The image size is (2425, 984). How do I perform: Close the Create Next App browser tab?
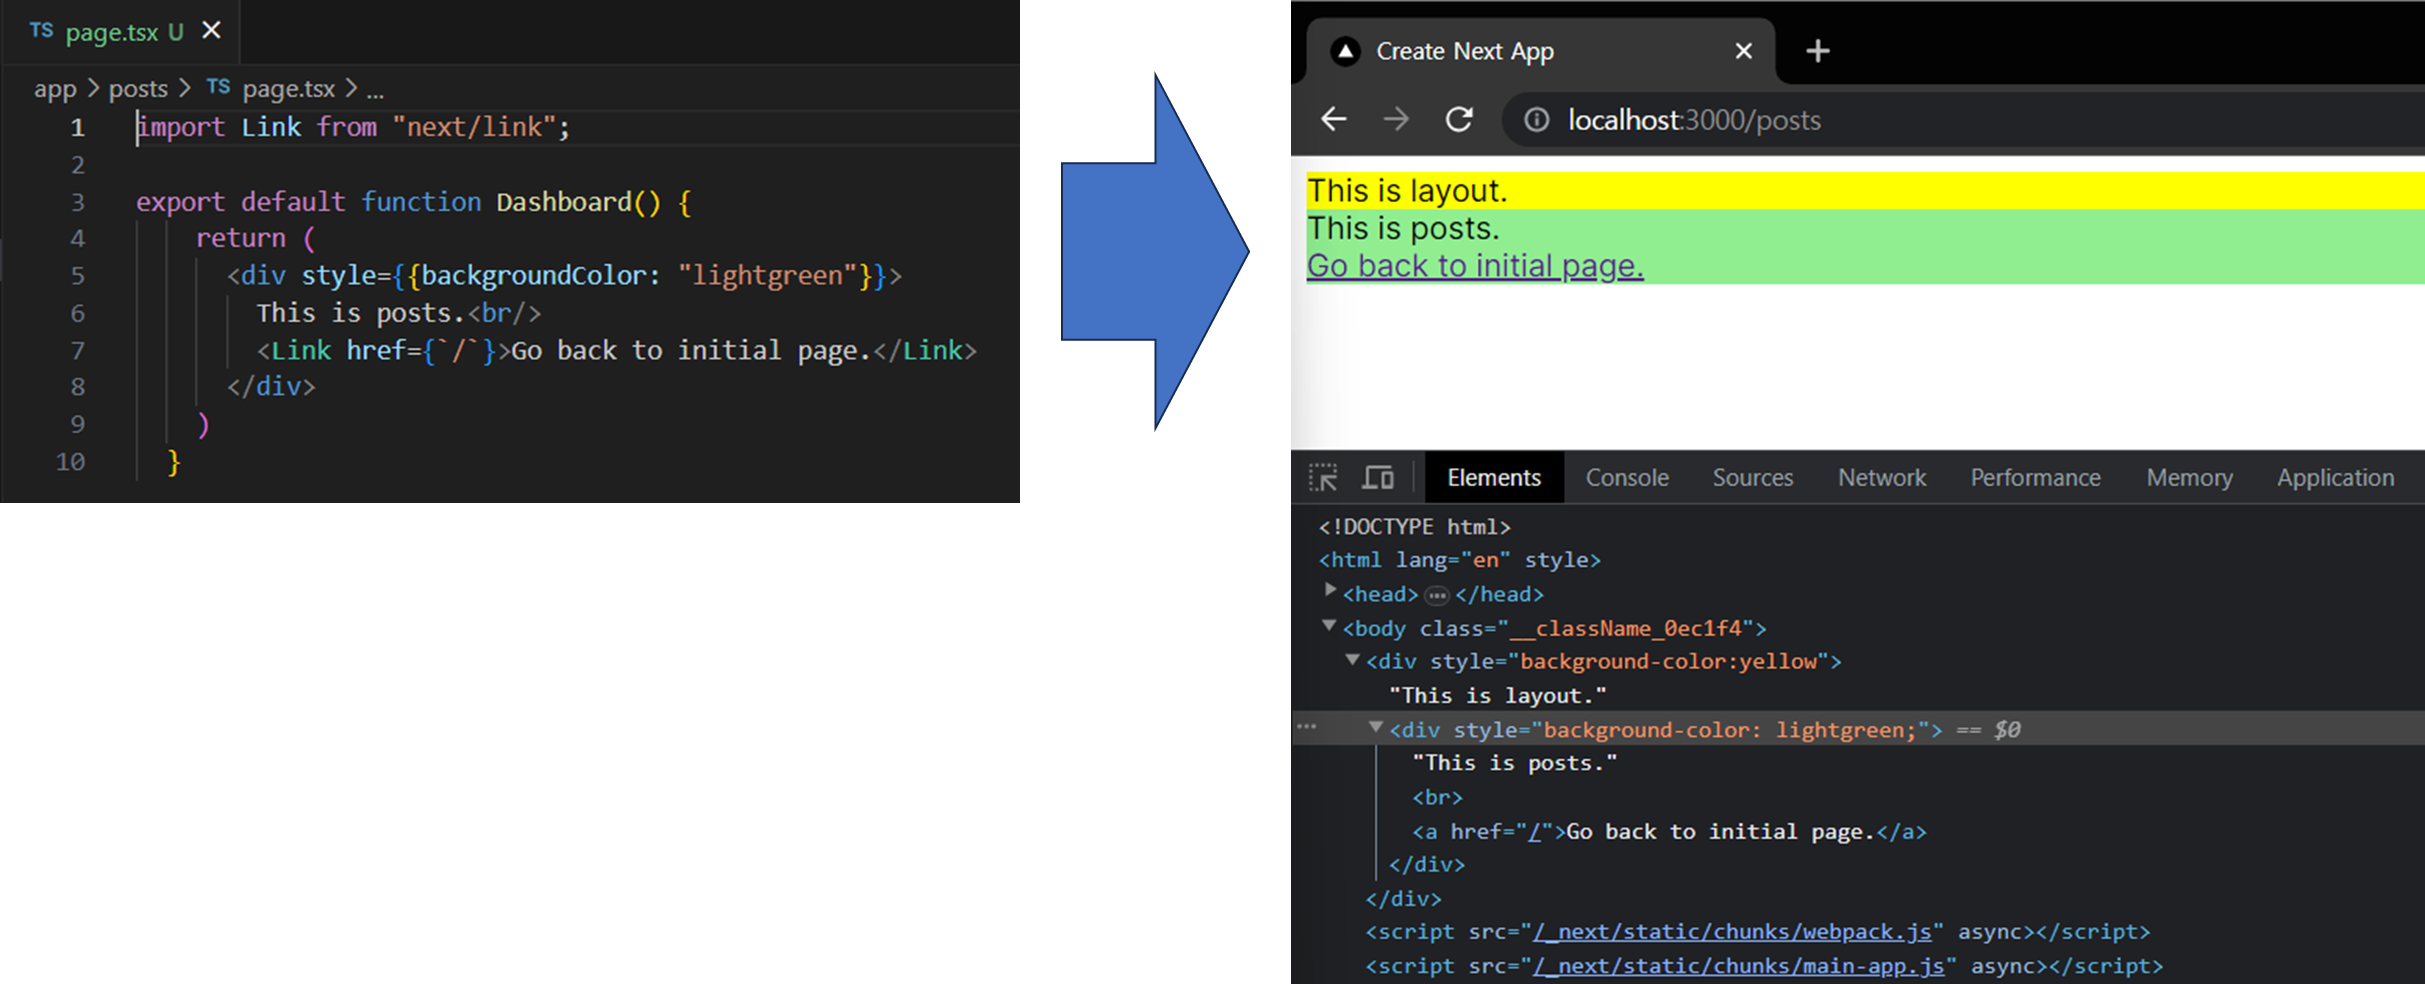[1743, 51]
